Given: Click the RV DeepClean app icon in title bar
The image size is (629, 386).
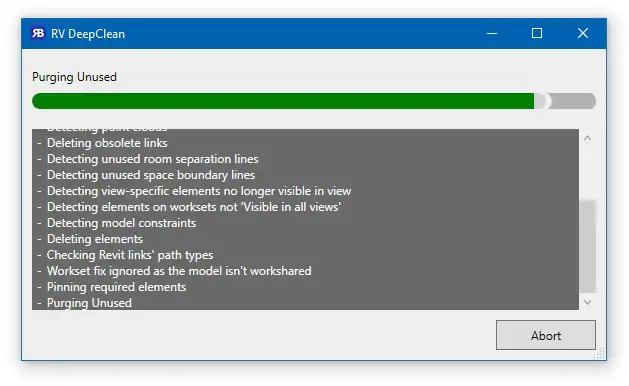Looking at the screenshot, I should (x=38, y=33).
